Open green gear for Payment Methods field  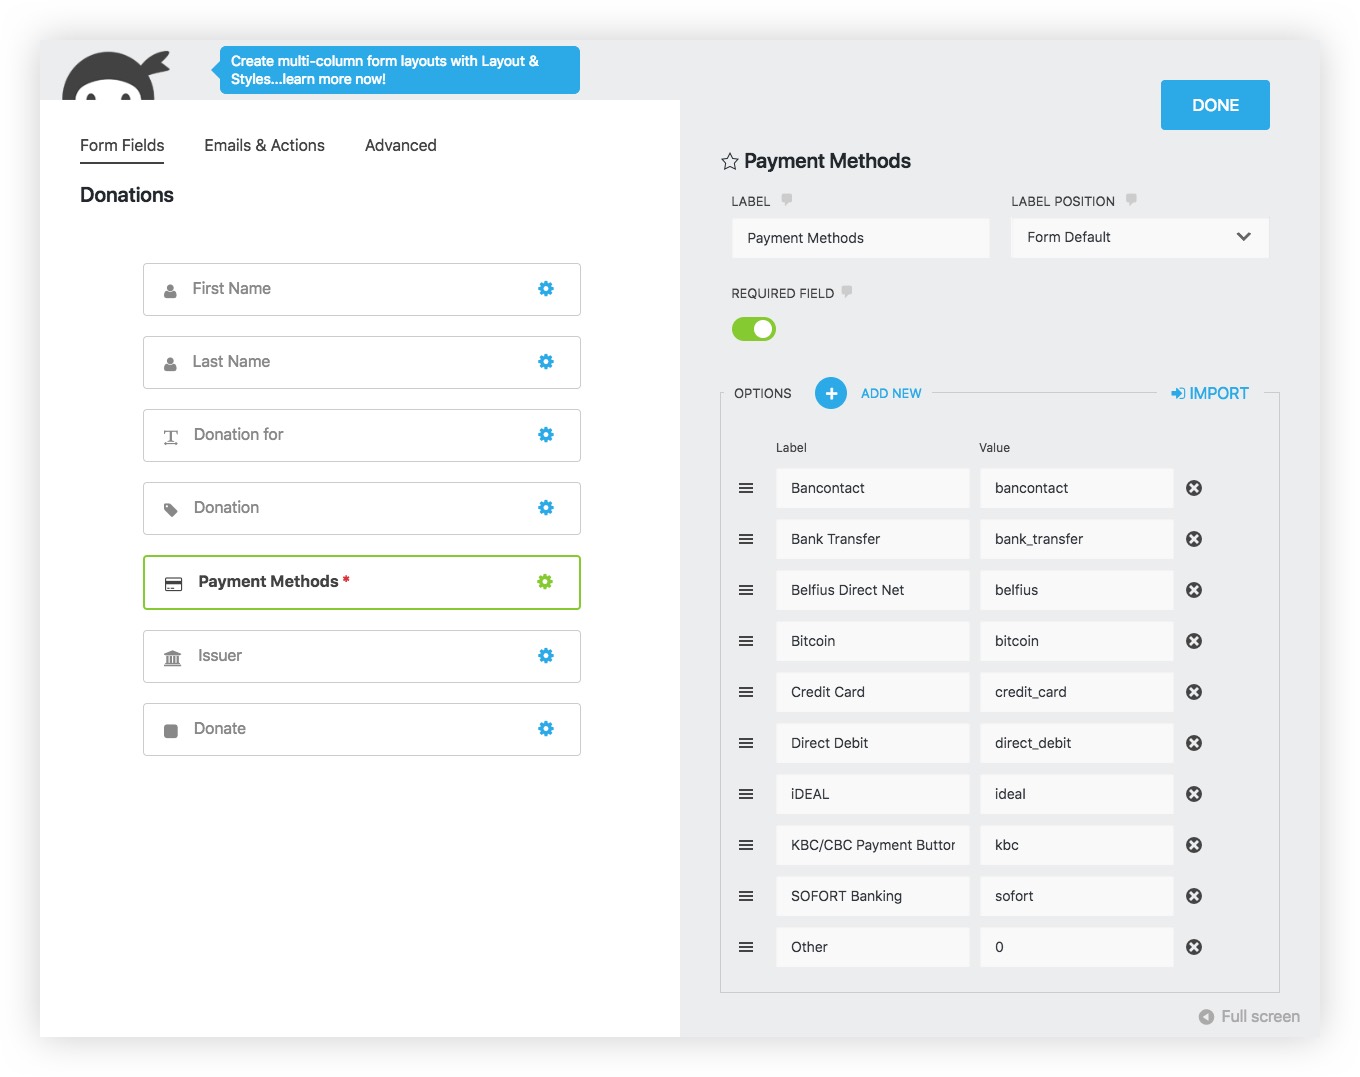(x=545, y=581)
